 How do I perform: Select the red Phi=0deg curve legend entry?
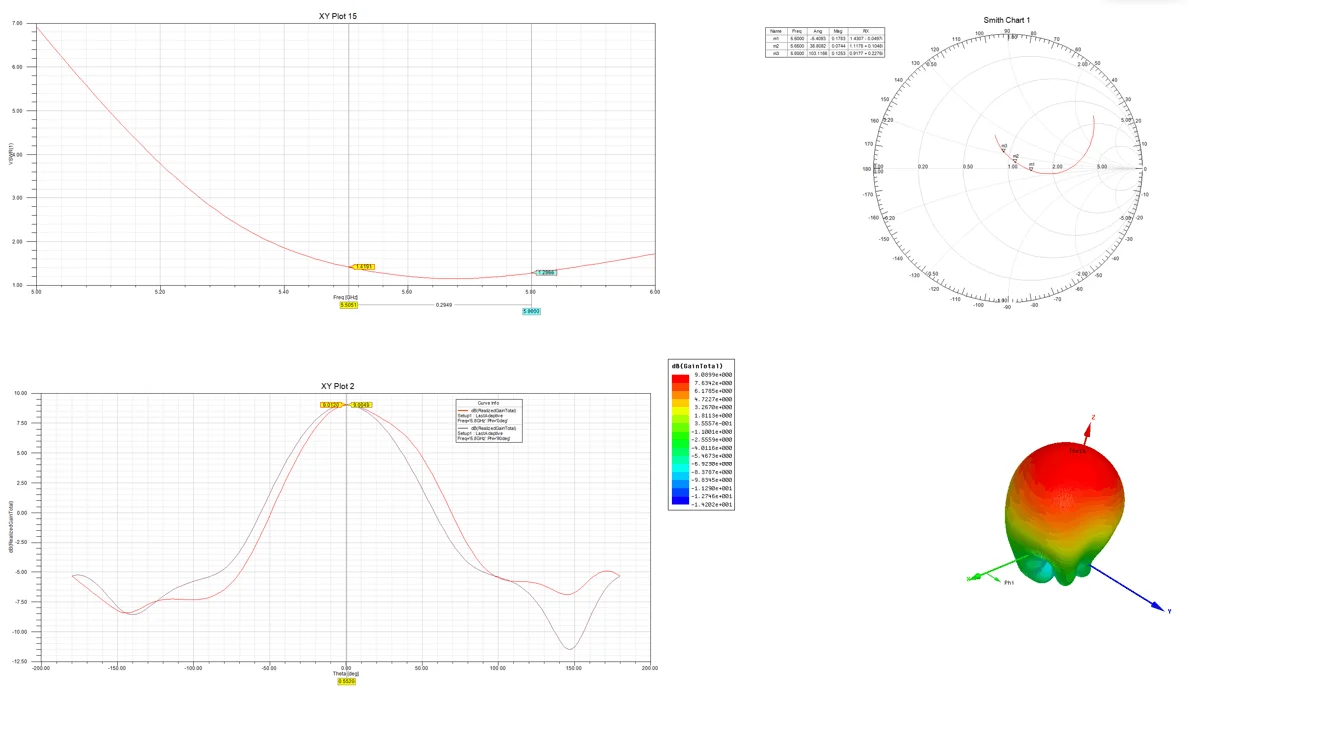point(489,416)
